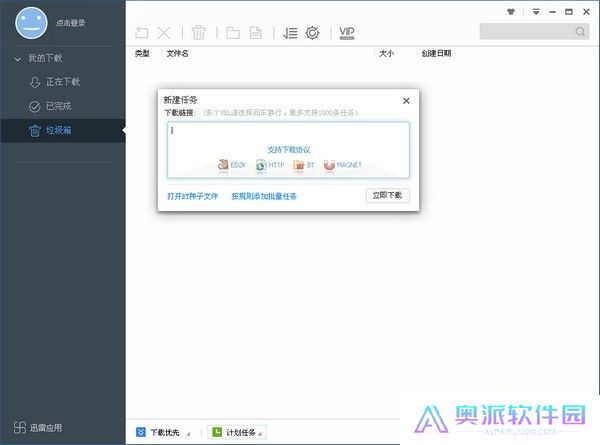Open the skin shirt icon in title bar
This screenshot has height=445, width=600.
click(x=511, y=12)
